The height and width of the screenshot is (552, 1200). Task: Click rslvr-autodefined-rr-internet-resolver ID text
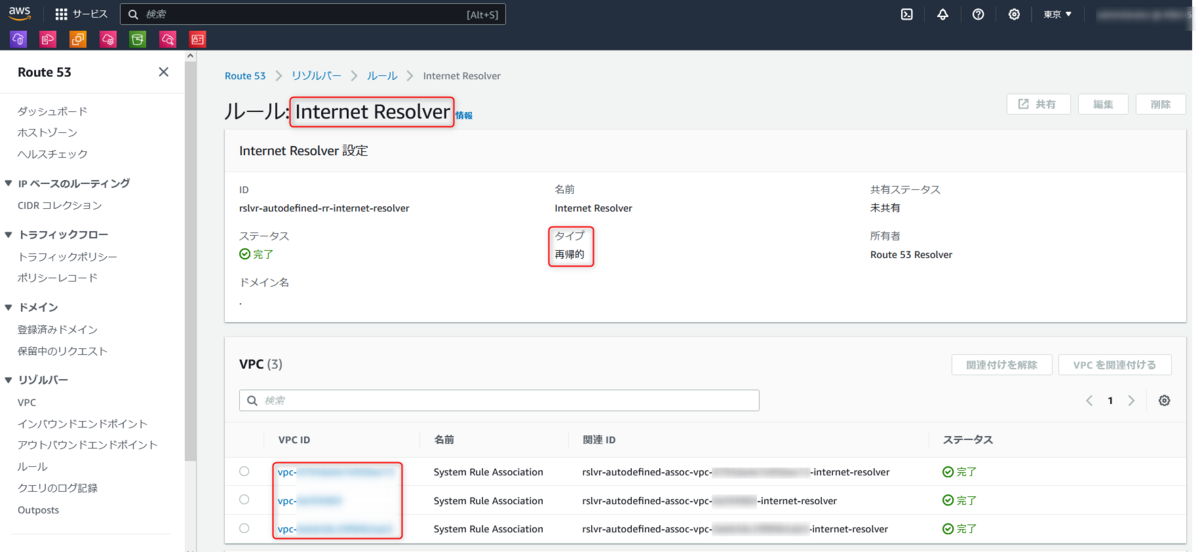324,208
